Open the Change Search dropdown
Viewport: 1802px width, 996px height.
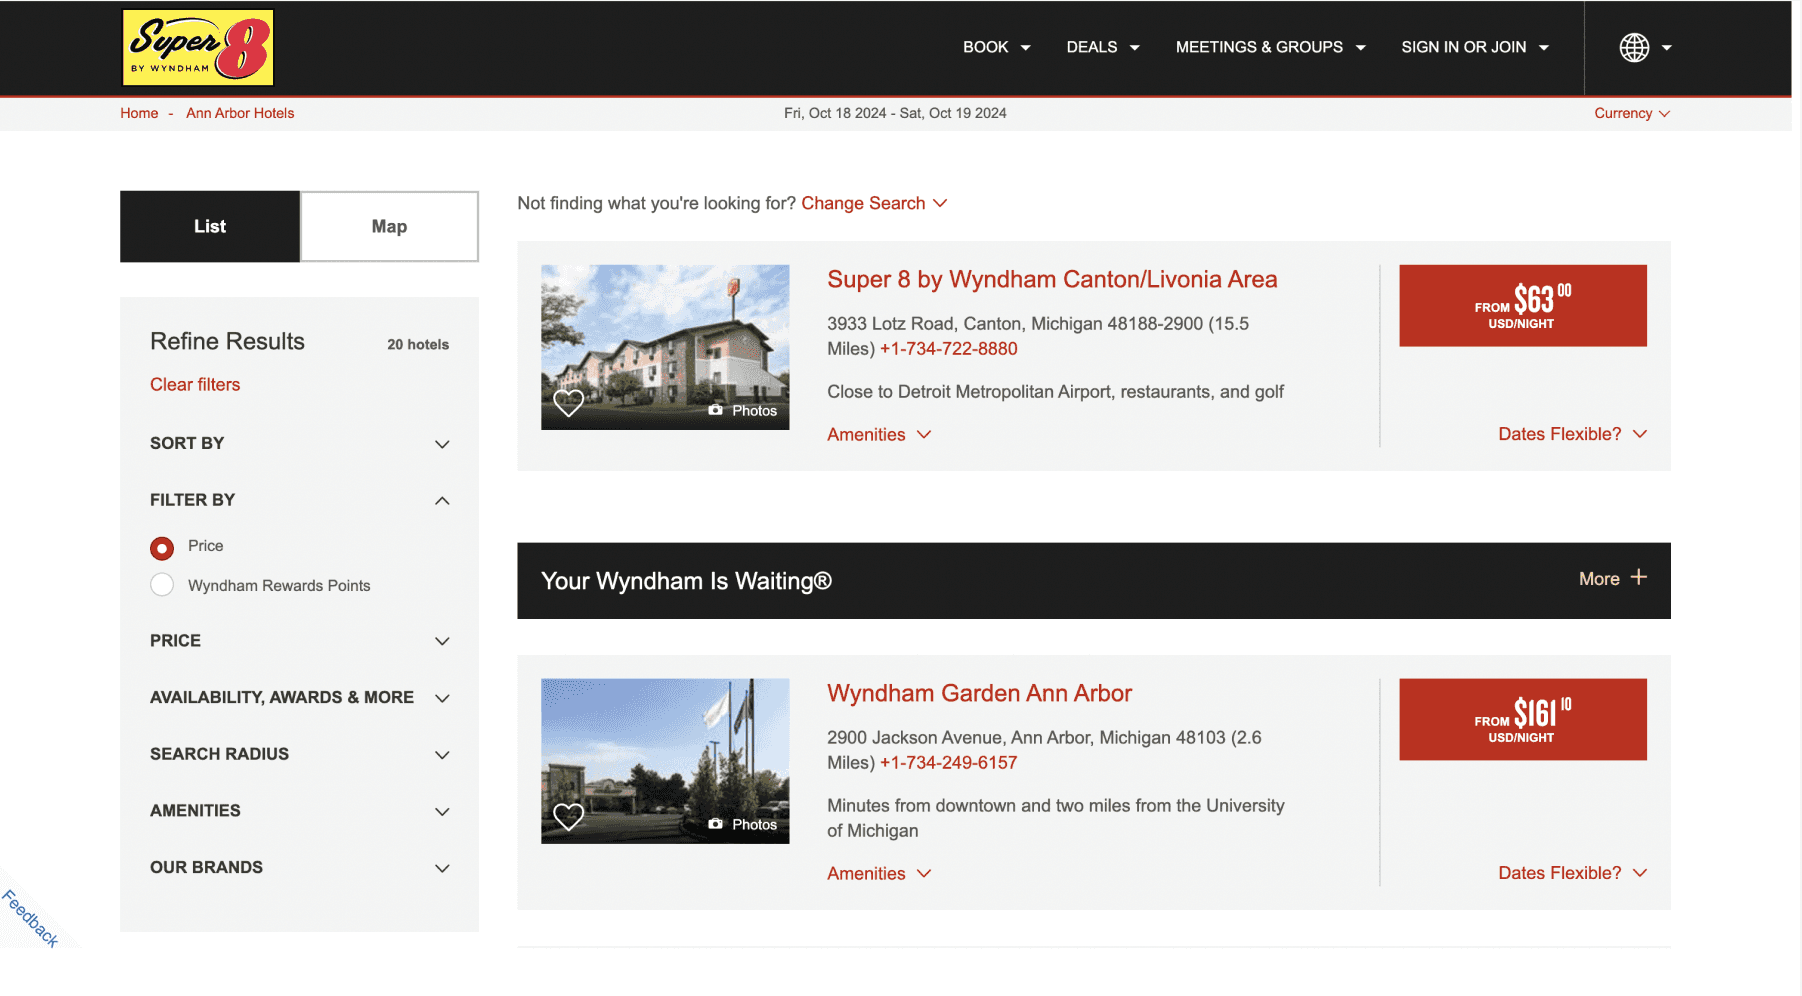point(874,203)
